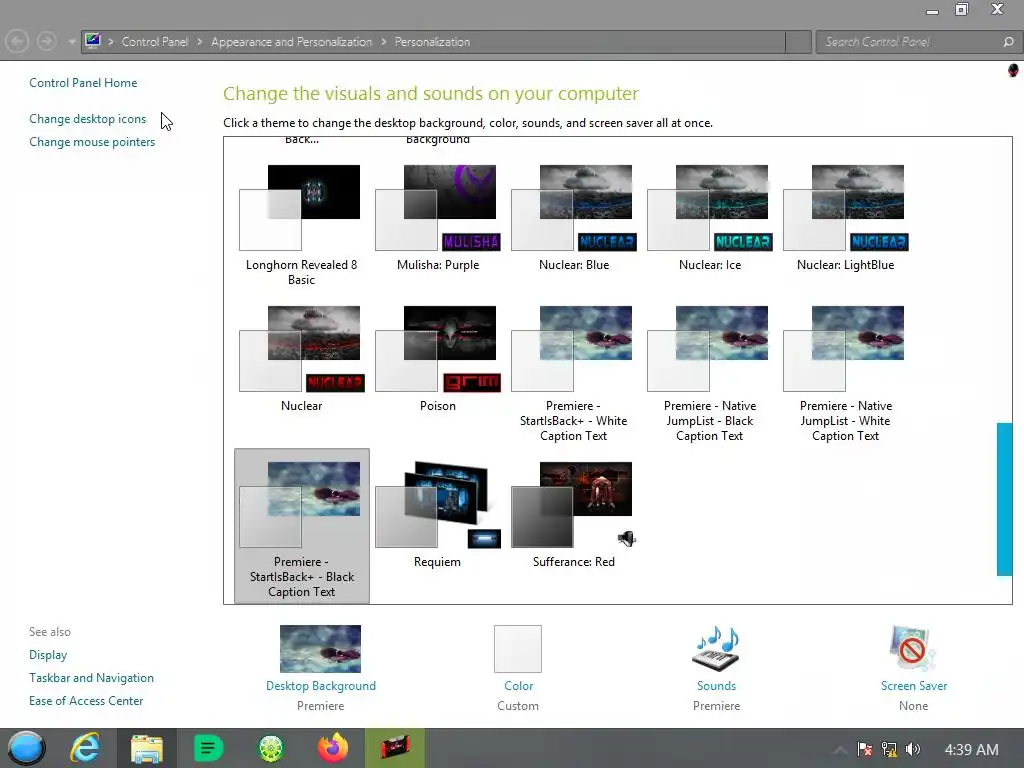Click the address bar computer icon
The width and height of the screenshot is (1024, 768).
click(93, 41)
